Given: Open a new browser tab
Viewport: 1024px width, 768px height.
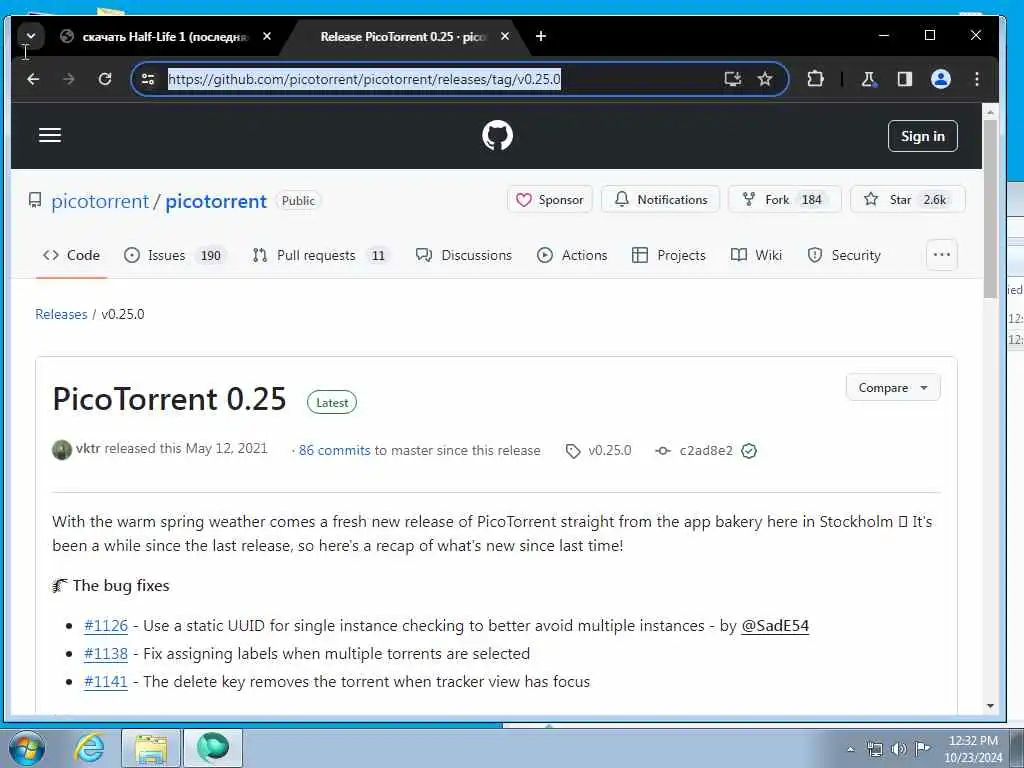Looking at the screenshot, I should coord(541,37).
